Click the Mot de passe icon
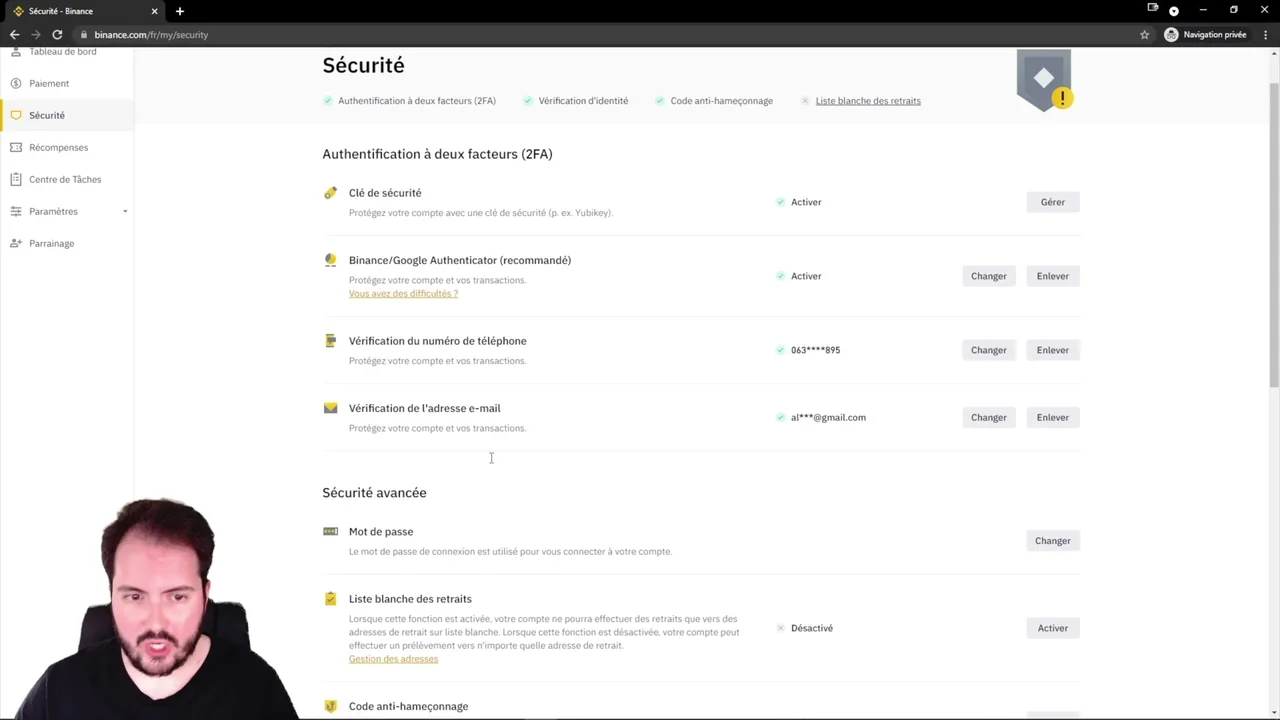This screenshot has height=720, width=1280. click(330, 531)
